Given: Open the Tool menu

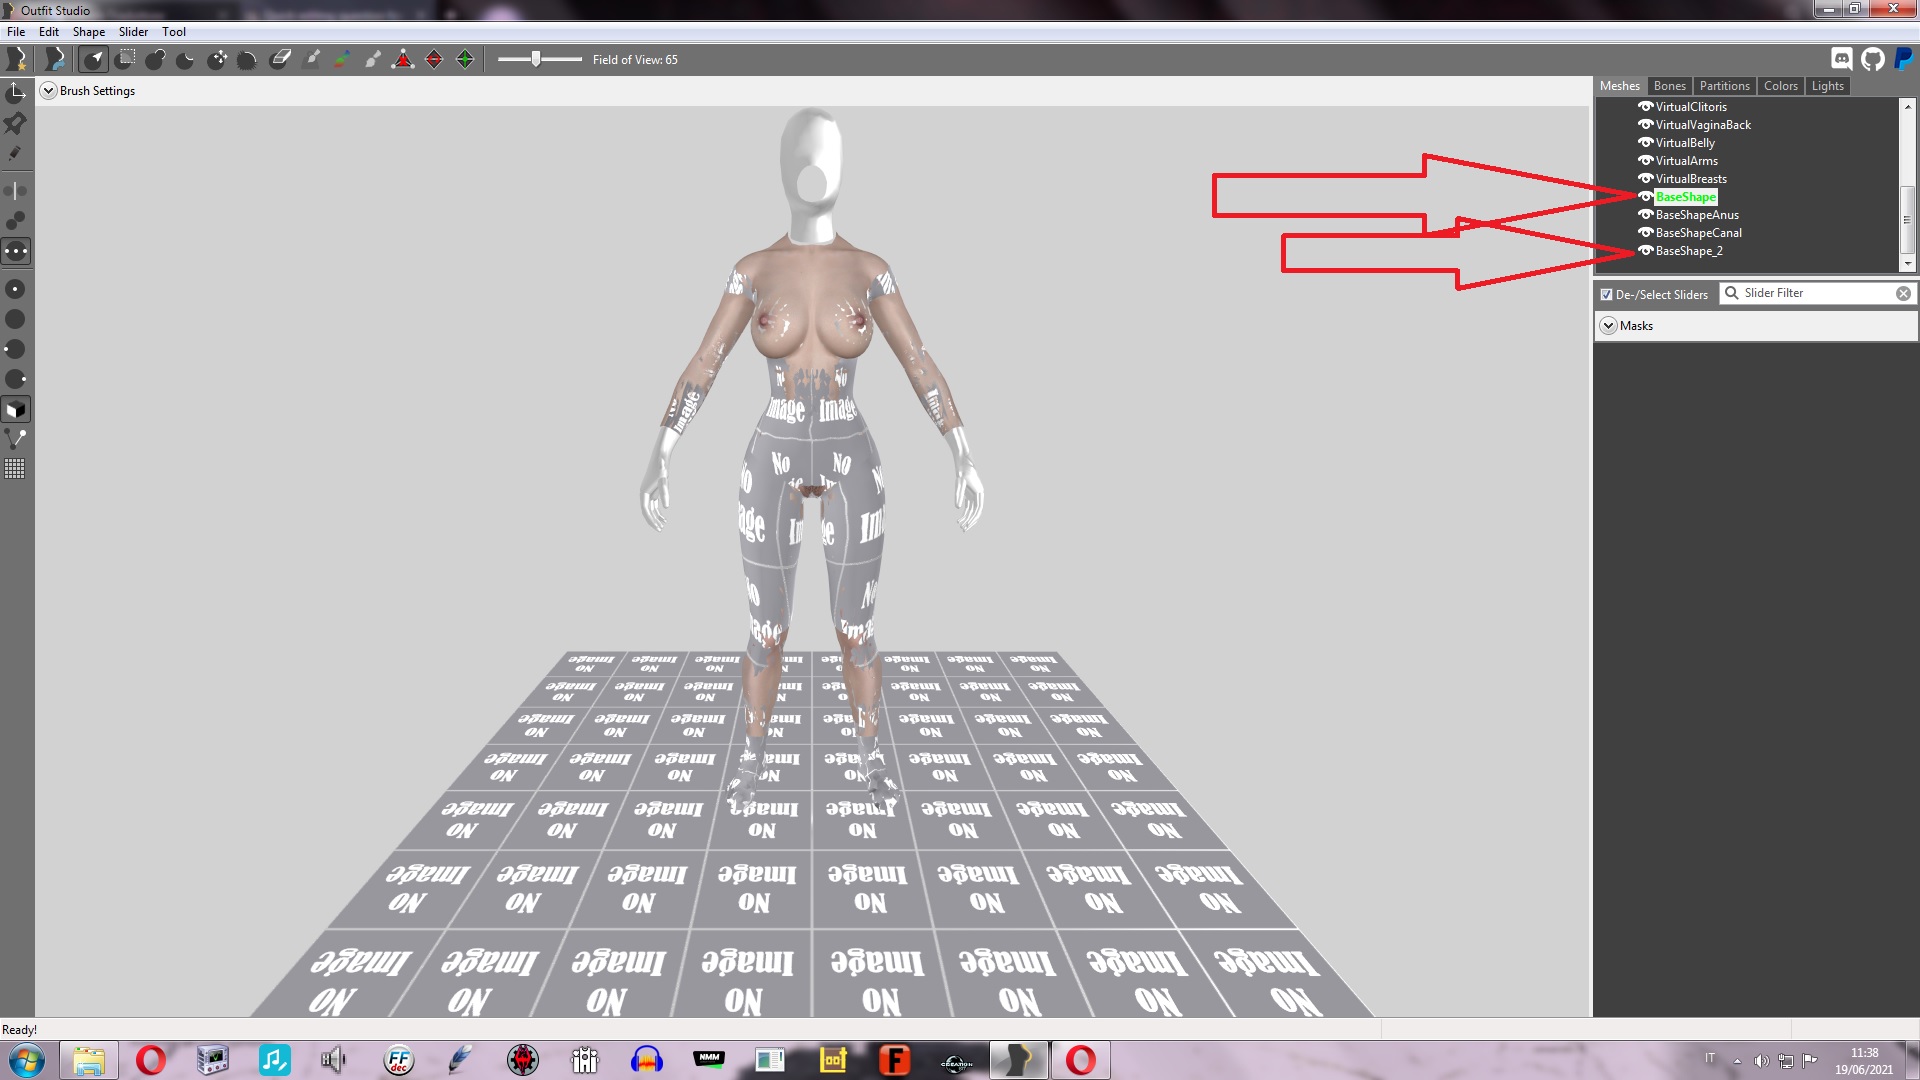Looking at the screenshot, I should (174, 32).
